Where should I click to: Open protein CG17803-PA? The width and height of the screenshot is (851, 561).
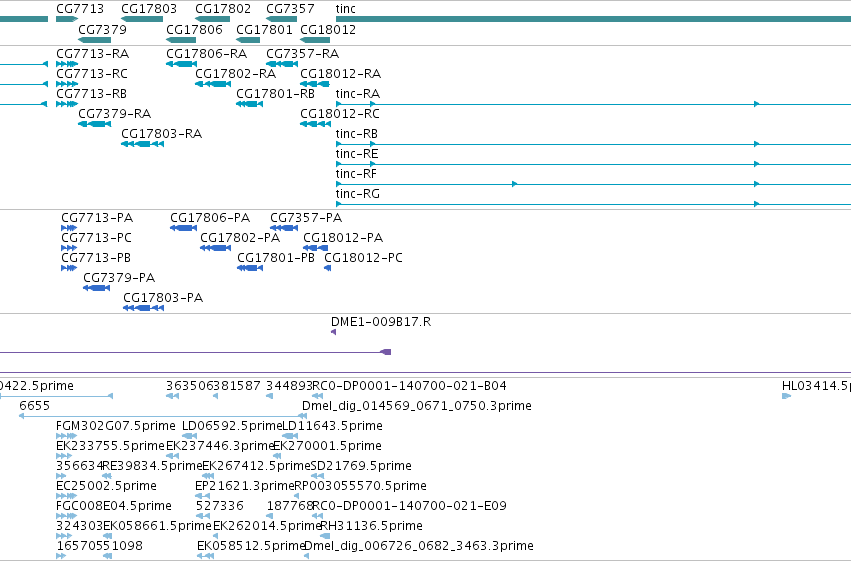[163, 298]
